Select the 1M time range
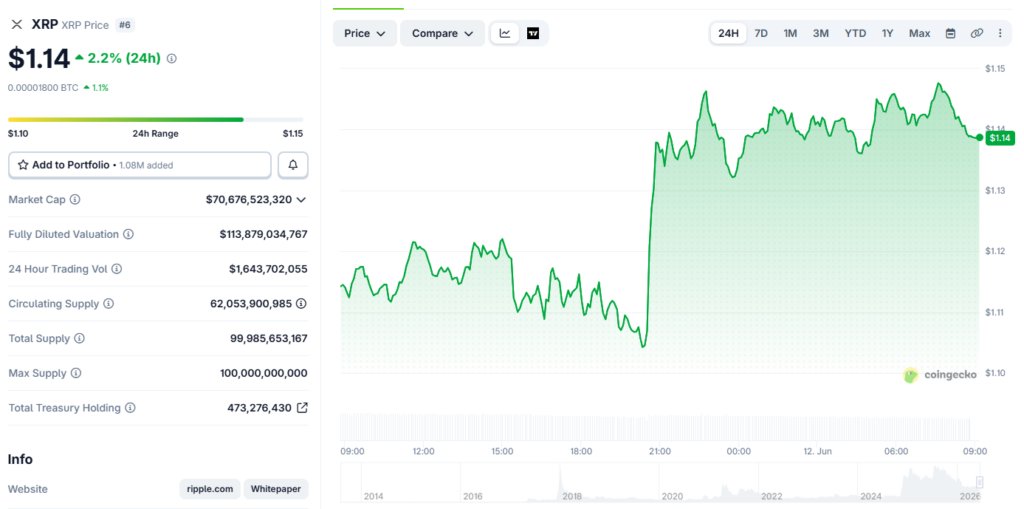 tap(790, 33)
